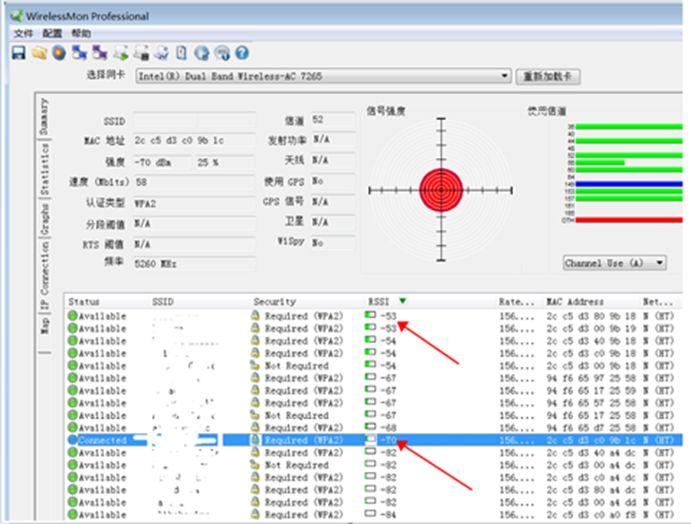Click the WirelessMon app icon in title bar
Screen dimensions: 691x524
point(17,17)
